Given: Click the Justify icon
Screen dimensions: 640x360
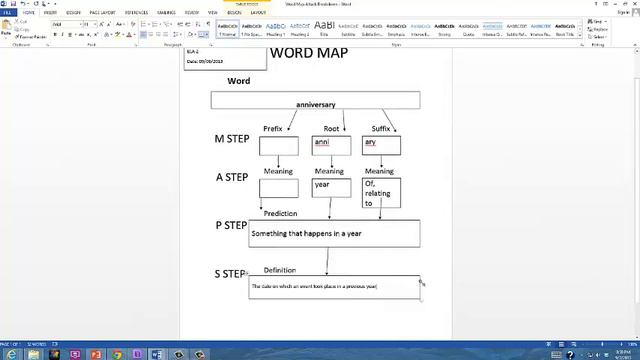Looking at the screenshot, I should coord(165,35).
